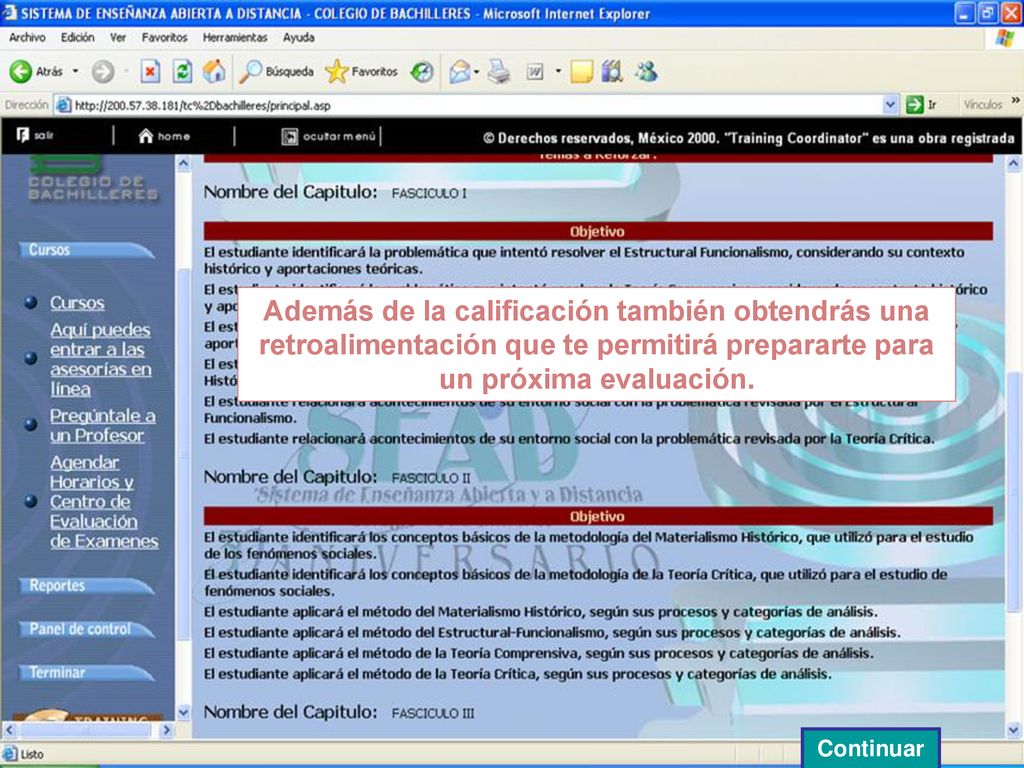This screenshot has height=768, width=1024.
Task: Click sidebar vertical scrollbar down arrow
Action: 184,712
